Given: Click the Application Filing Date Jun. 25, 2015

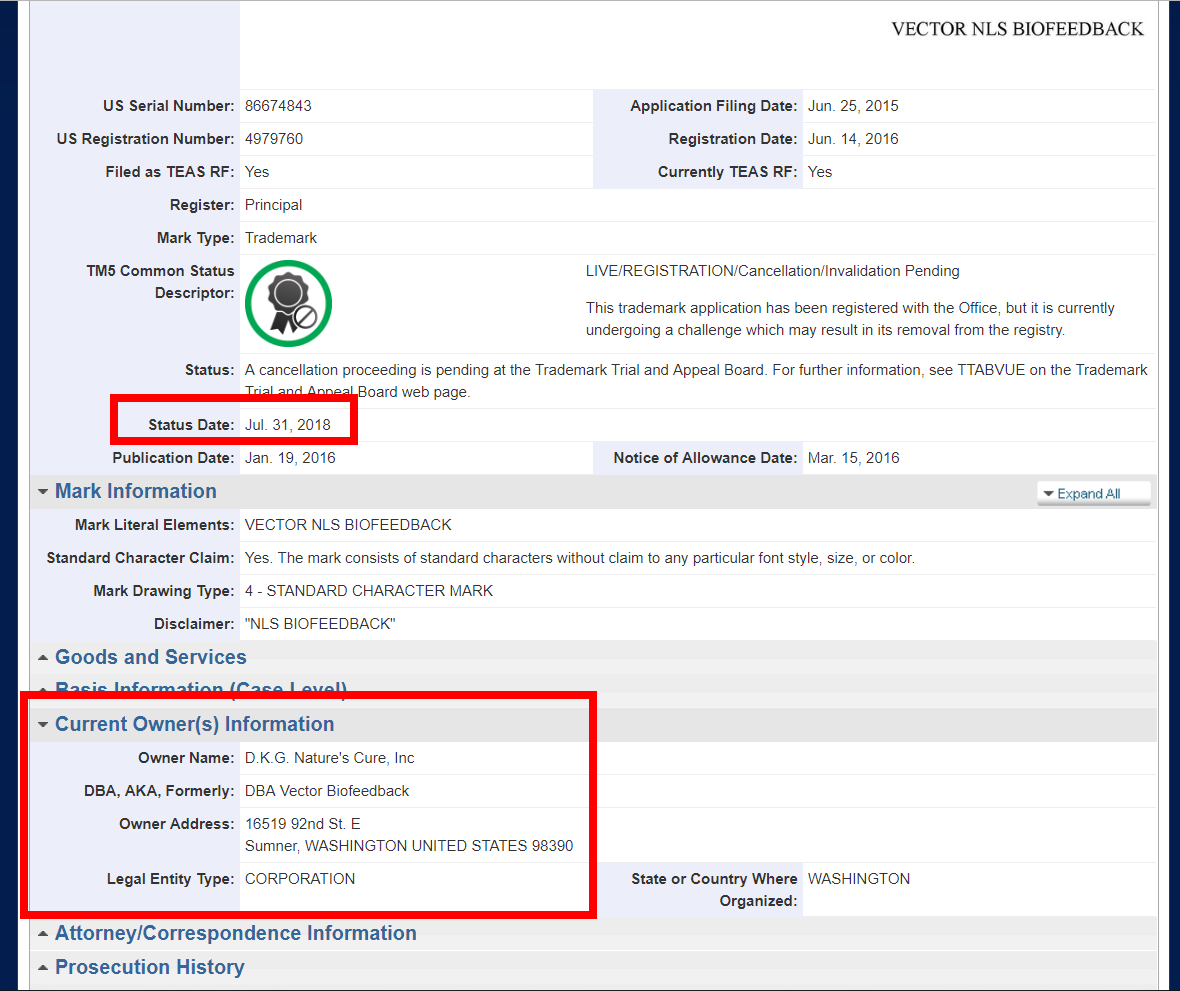Looking at the screenshot, I should [853, 106].
